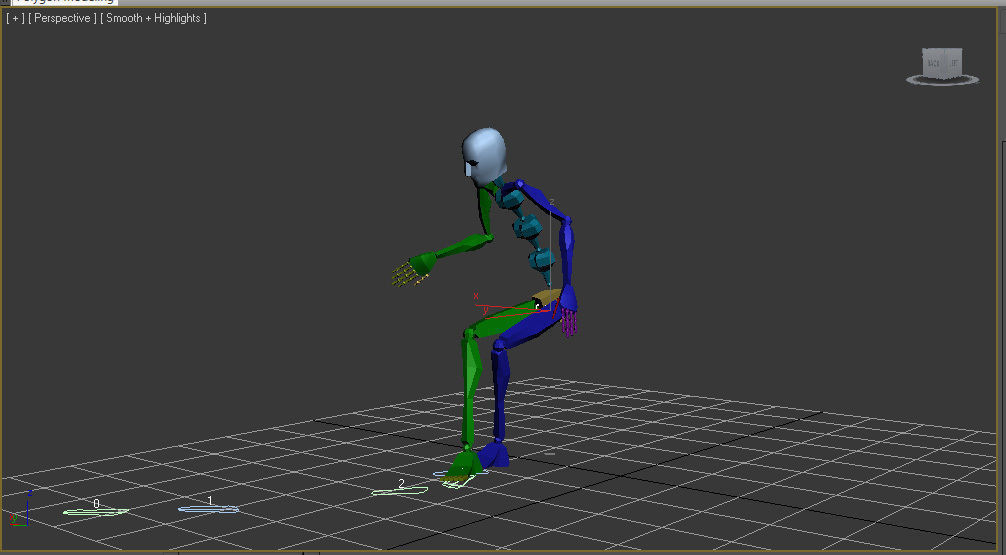Open the [ + ] viewport general menu

tap(15, 18)
